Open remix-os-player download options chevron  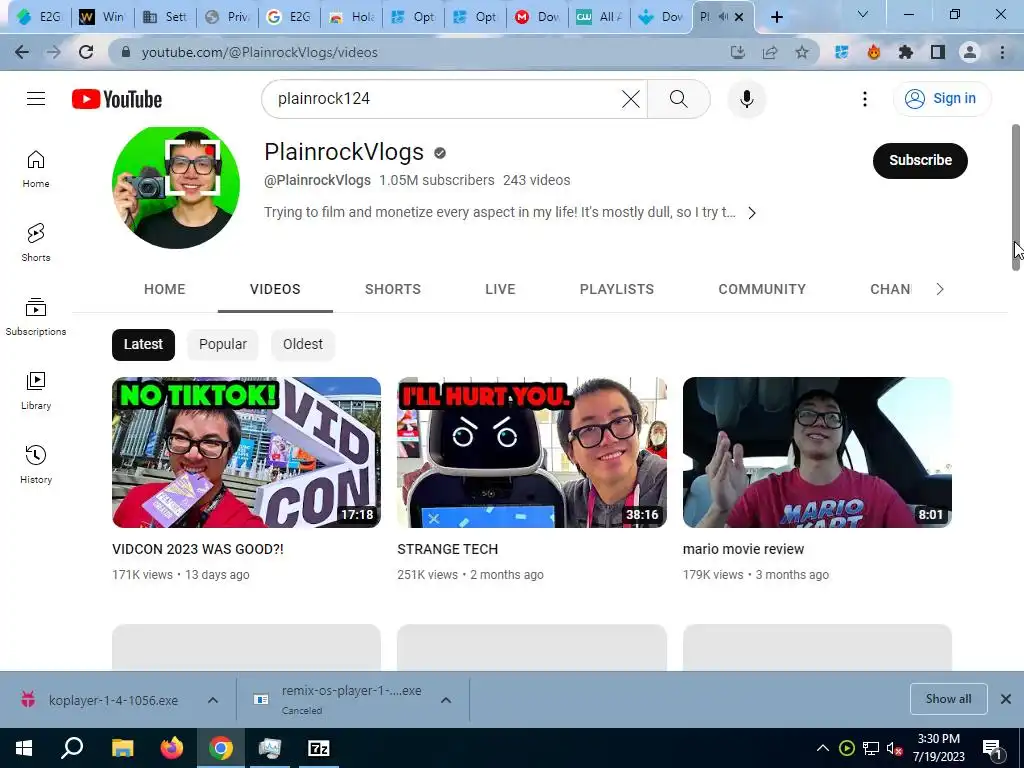tap(446, 700)
